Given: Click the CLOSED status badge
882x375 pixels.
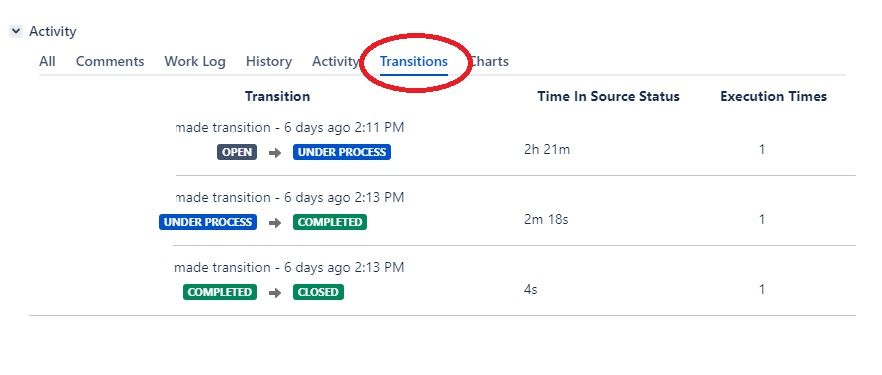Looking at the screenshot, I should tap(318, 292).
